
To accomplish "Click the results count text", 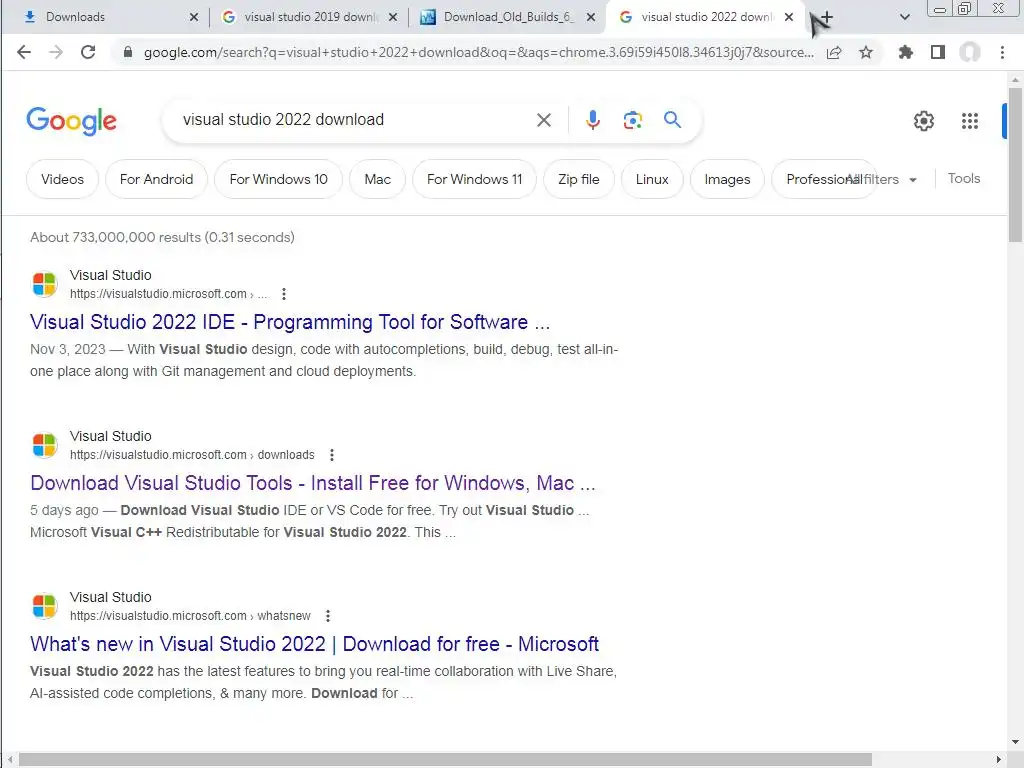I will coord(162,237).
